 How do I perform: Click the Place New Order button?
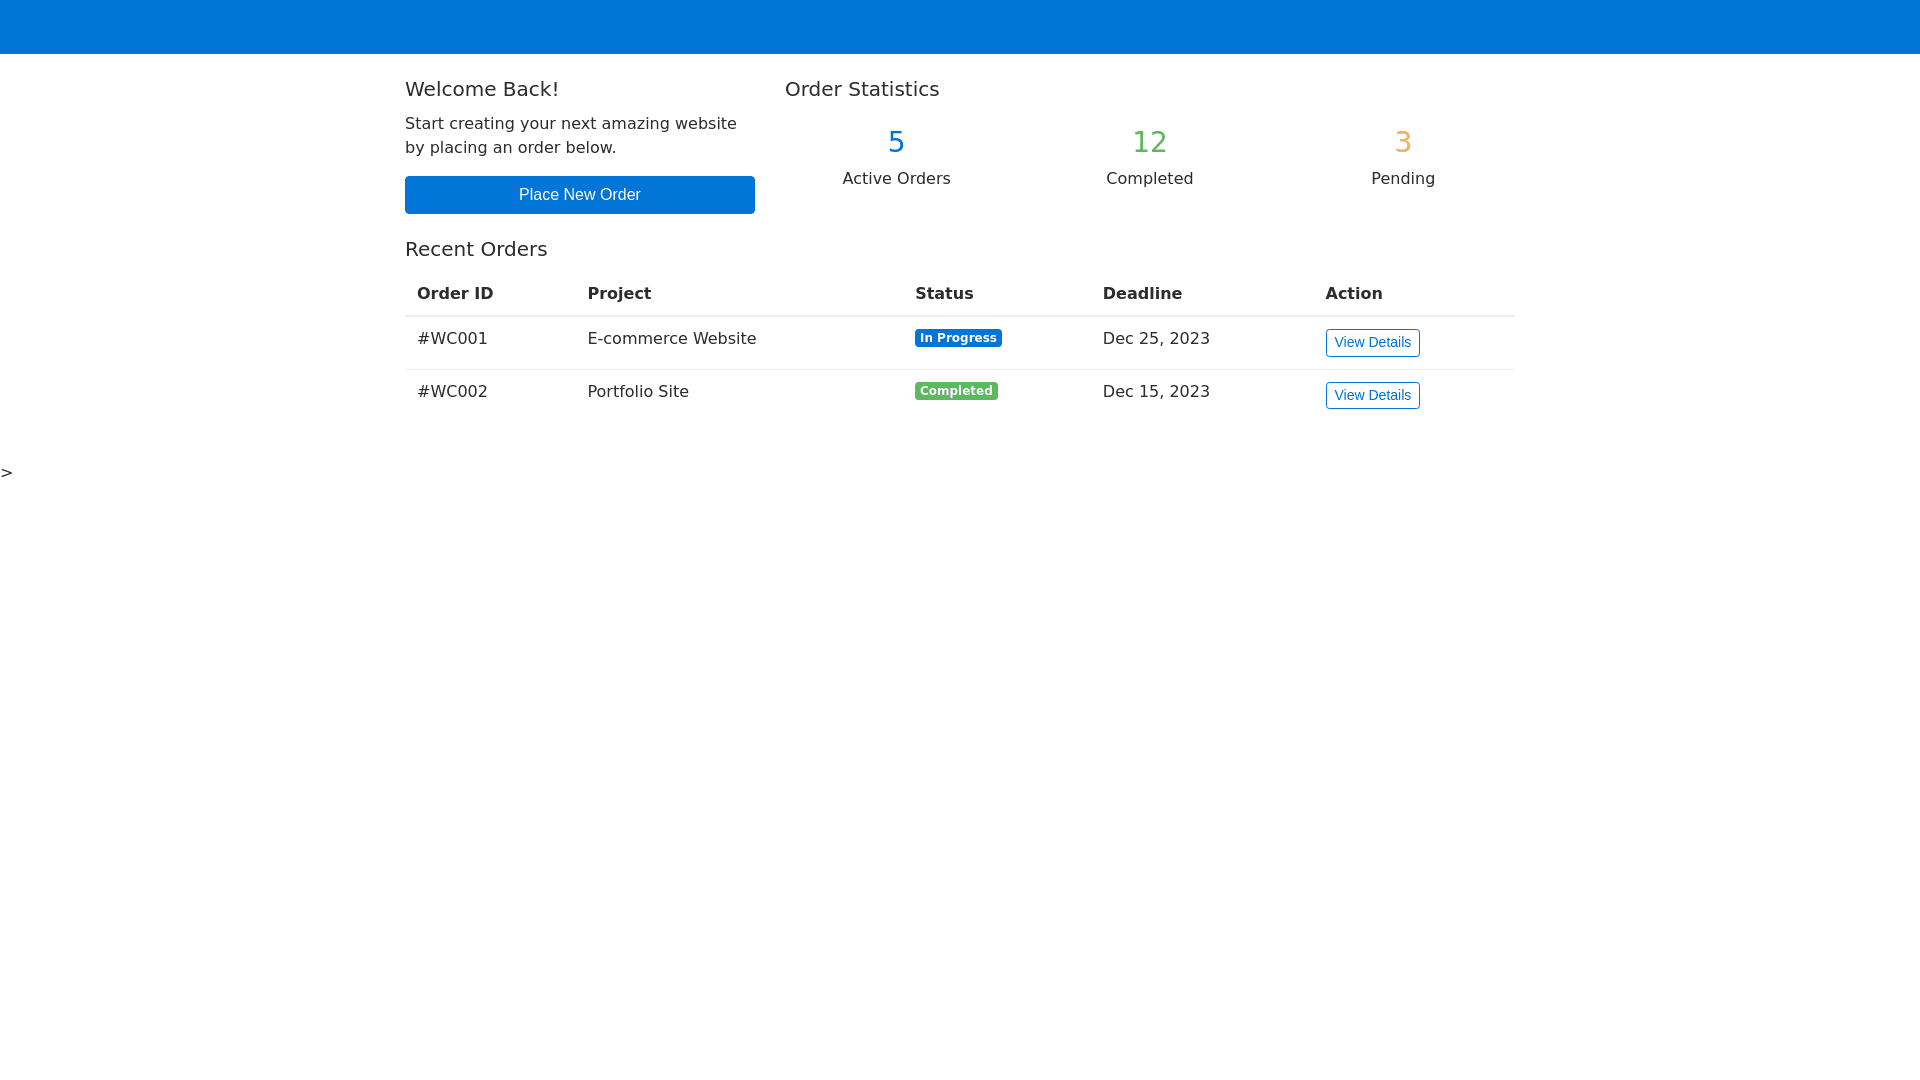pos(579,195)
